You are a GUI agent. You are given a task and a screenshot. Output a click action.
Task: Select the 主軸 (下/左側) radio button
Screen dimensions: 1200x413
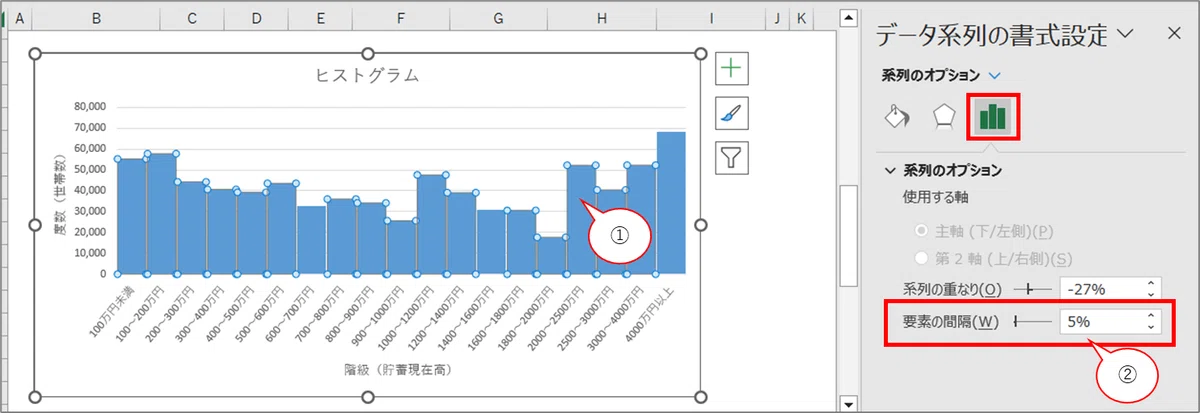click(x=923, y=229)
